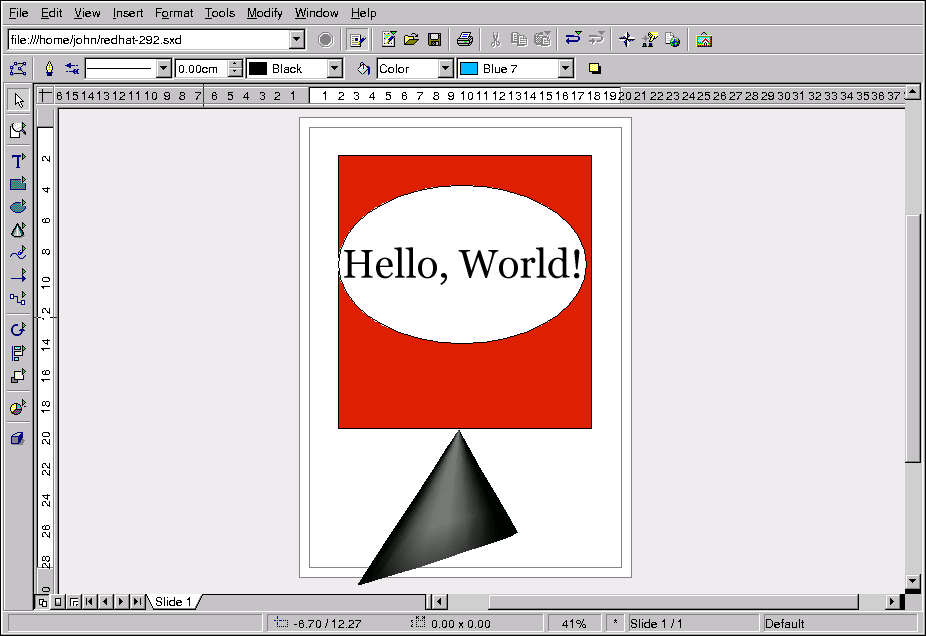
Task: Pick the Ellipse drawing tool
Action: (x=17, y=207)
